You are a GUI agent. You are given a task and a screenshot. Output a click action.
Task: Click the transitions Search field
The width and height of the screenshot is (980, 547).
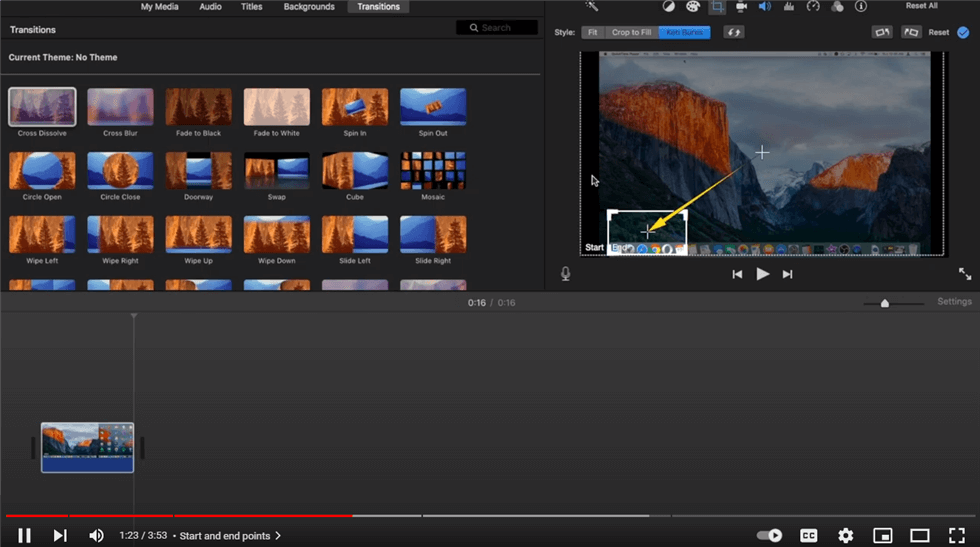[497, 28]
